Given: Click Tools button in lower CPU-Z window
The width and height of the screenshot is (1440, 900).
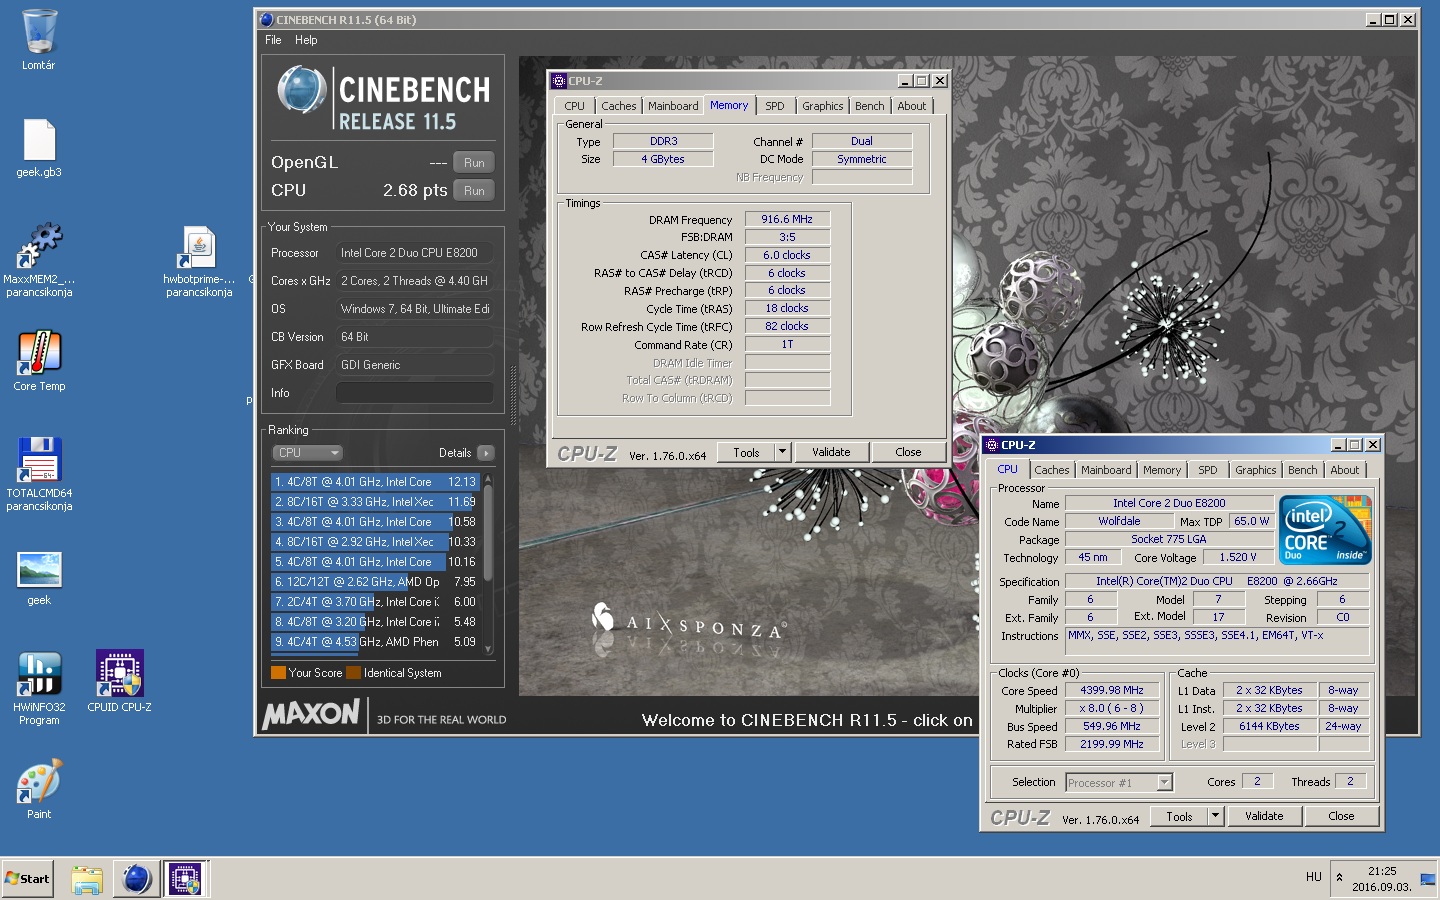Looking at the screenshot, I should tap(1179, 817).
